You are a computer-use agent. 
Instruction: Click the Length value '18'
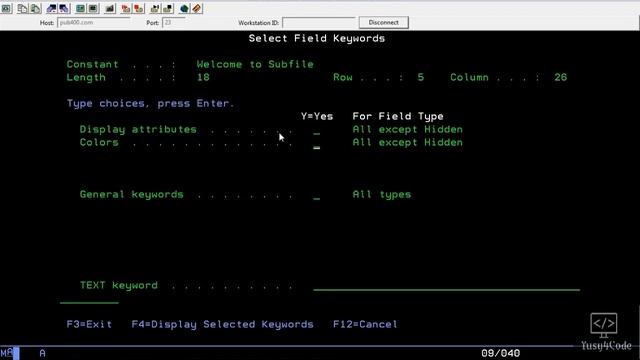[x=203, y=78]
